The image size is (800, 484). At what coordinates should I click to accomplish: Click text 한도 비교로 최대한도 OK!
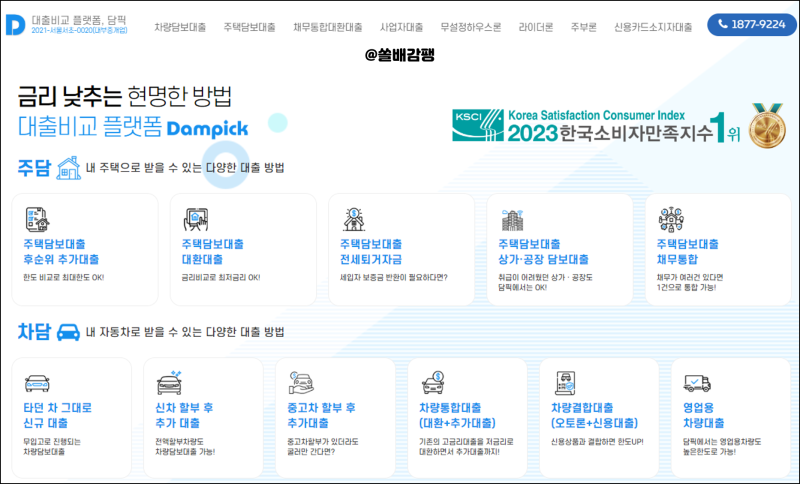point(64,277)
